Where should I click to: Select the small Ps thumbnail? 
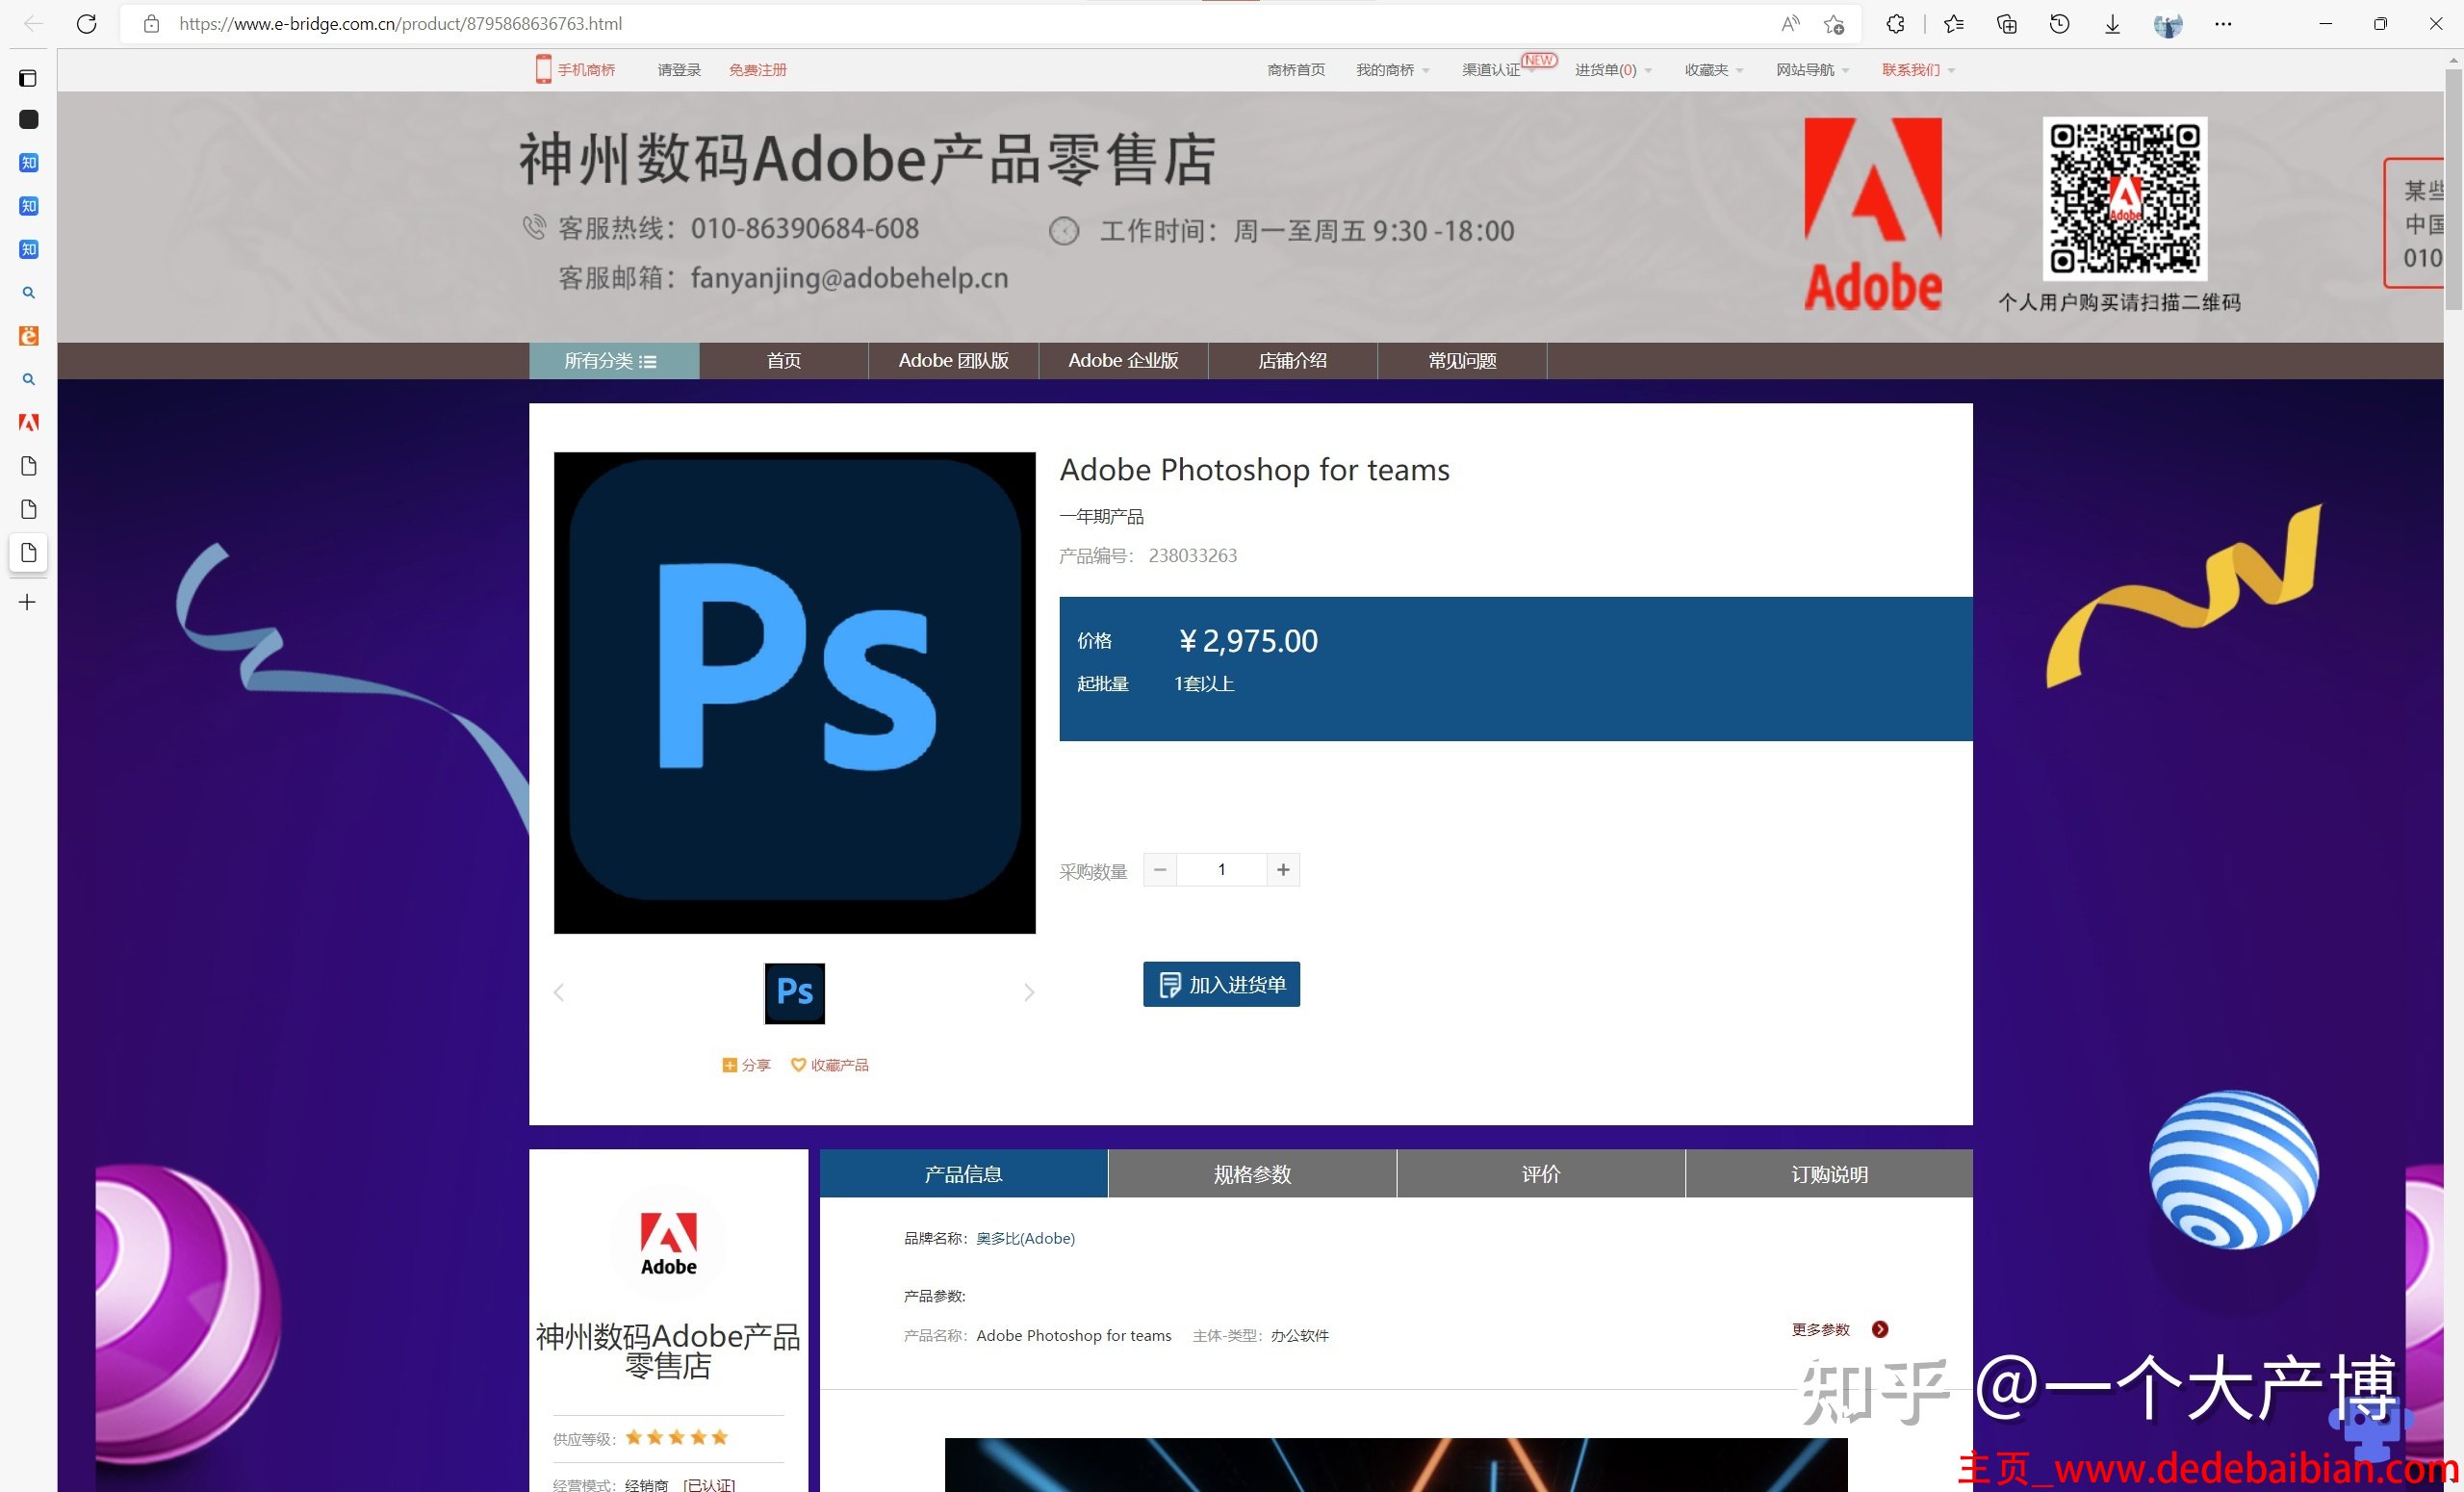coord(795,993)
